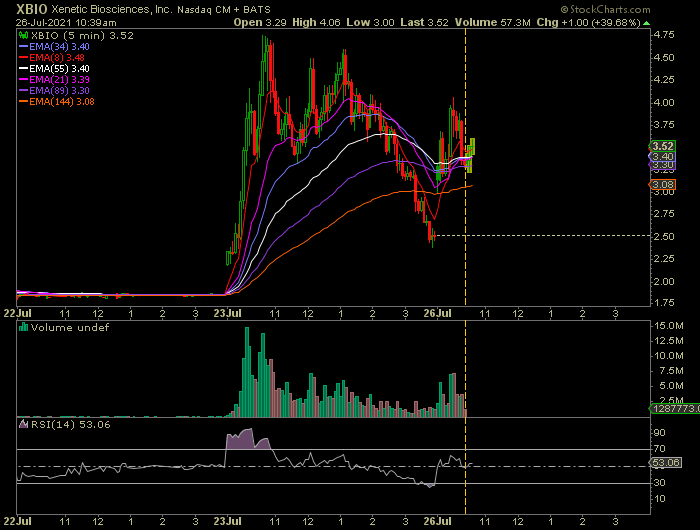The height and width of the screenshot is (530, 700).
Task: Click the Volume 57.3M value in the header
Action: click(x=492, y=22)
